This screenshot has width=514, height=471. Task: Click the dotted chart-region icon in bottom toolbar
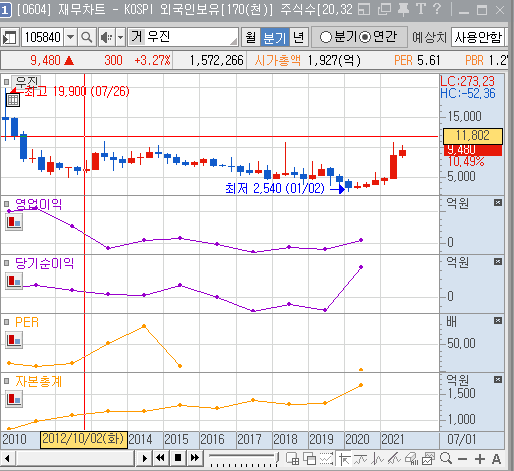[x=327, y=459]
